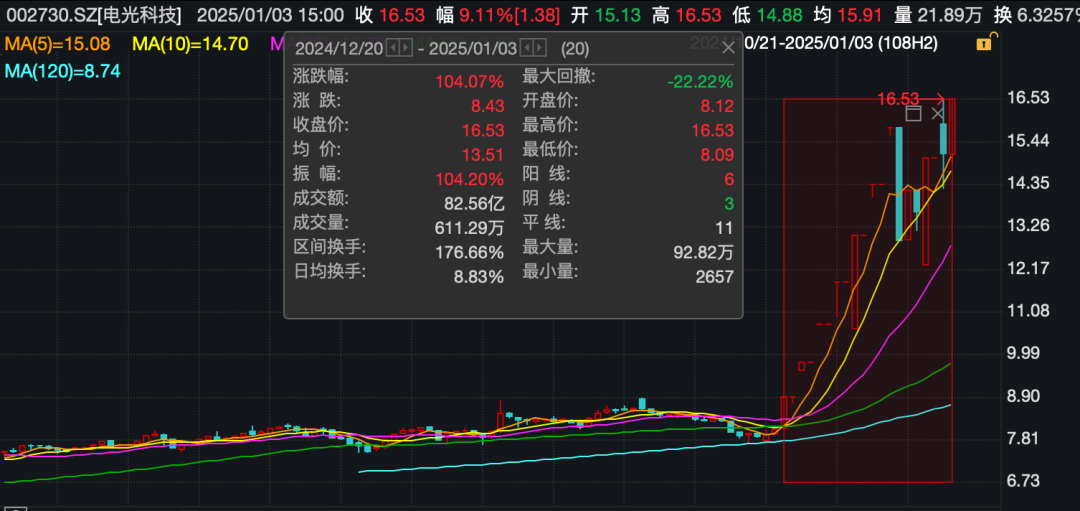Step the 2025/01/03 end date backward
The image size is (1080, 511).
(526, 48)
